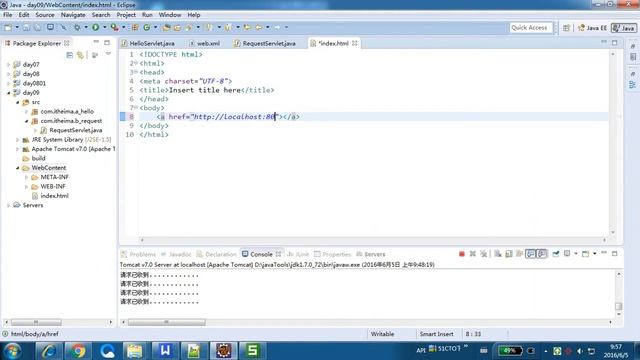Open the Run button dropdown arrow
The width and height of the screenshot is (640, 360).
[104, 27]
